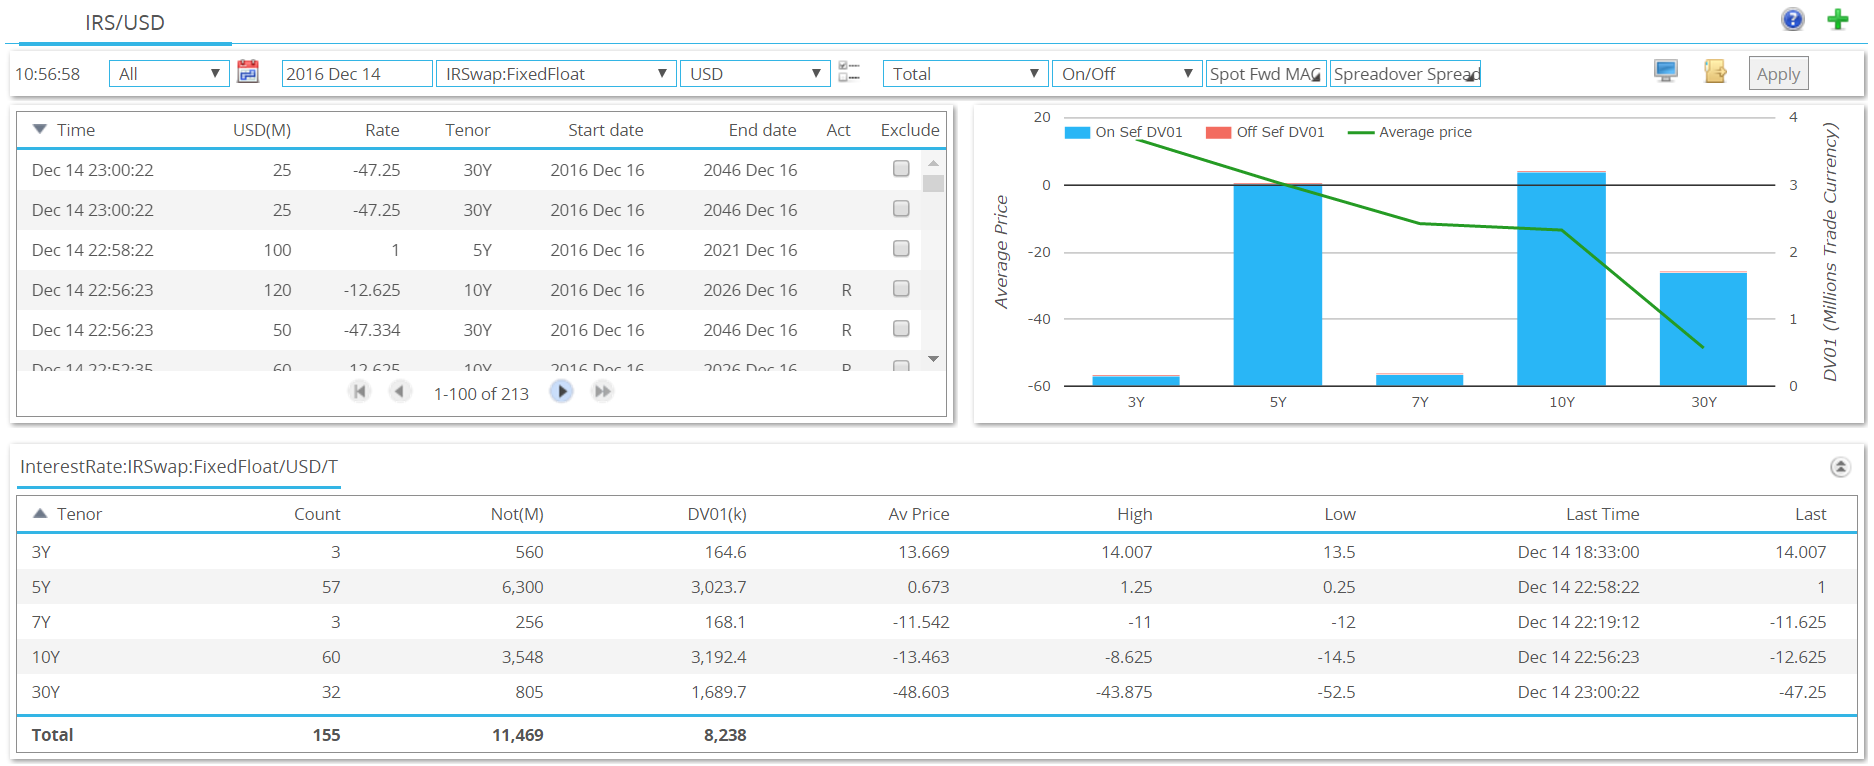Collapse the InterestRate summary panel
1874x766 pixels.
(1840, 467)
